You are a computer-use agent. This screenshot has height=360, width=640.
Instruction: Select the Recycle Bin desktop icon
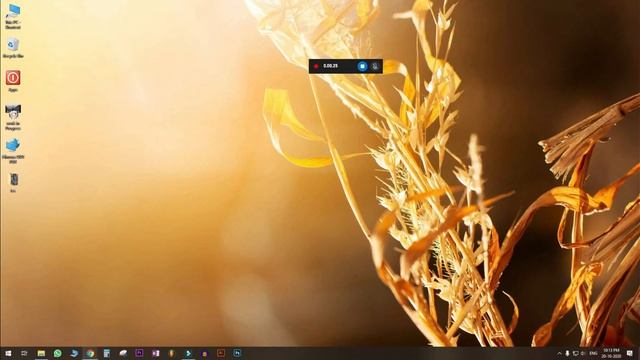13,48
